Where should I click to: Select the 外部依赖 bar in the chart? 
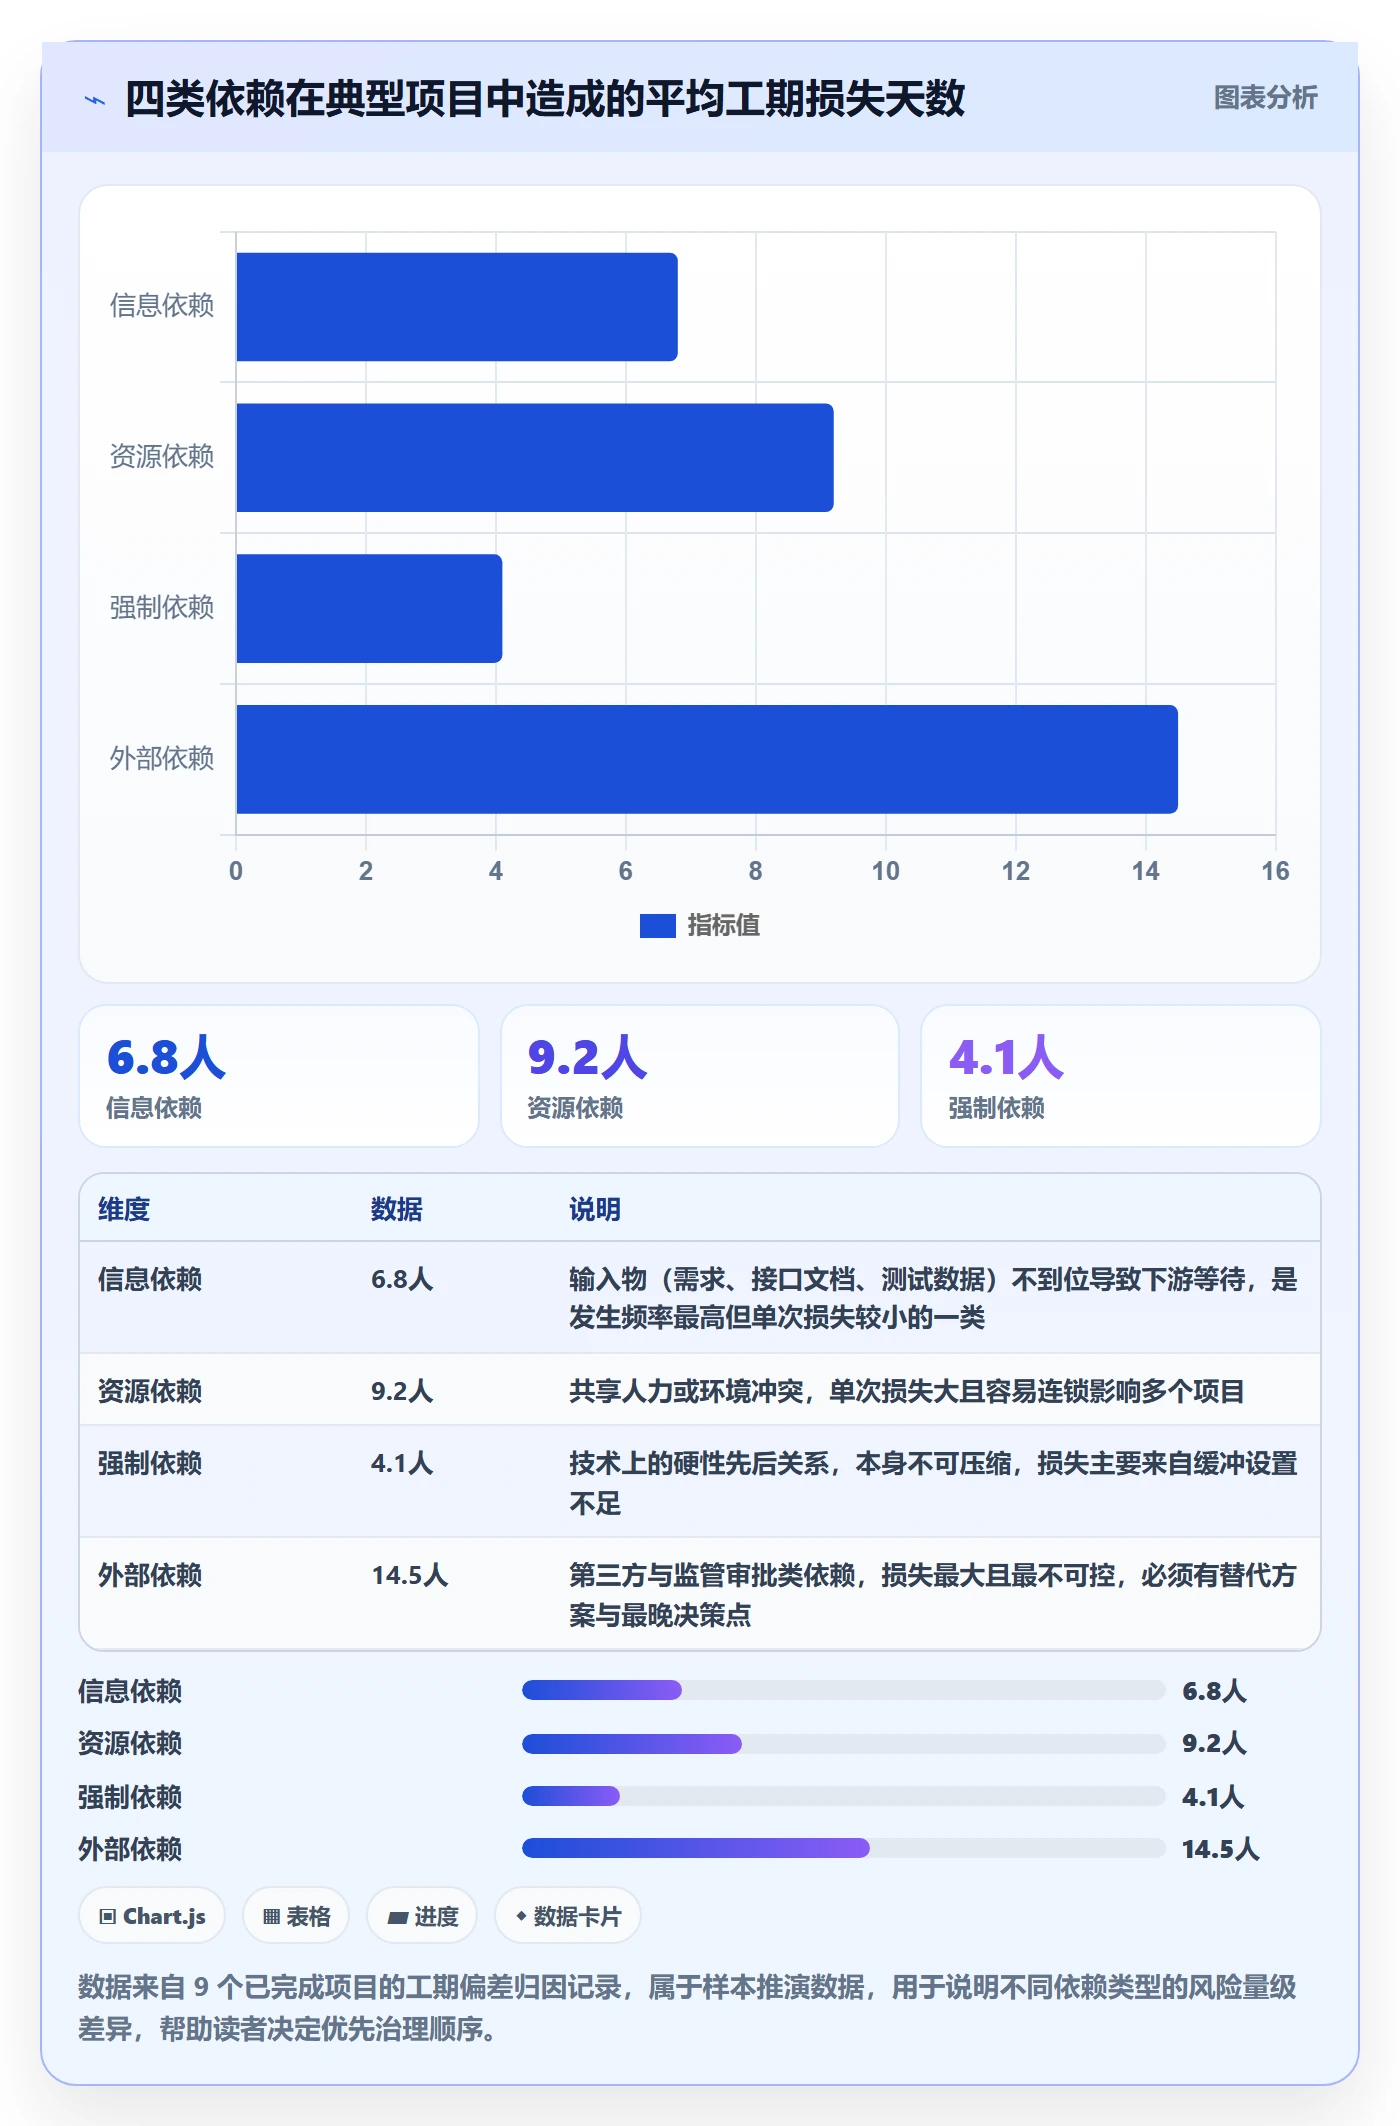(x=707, y=759)
